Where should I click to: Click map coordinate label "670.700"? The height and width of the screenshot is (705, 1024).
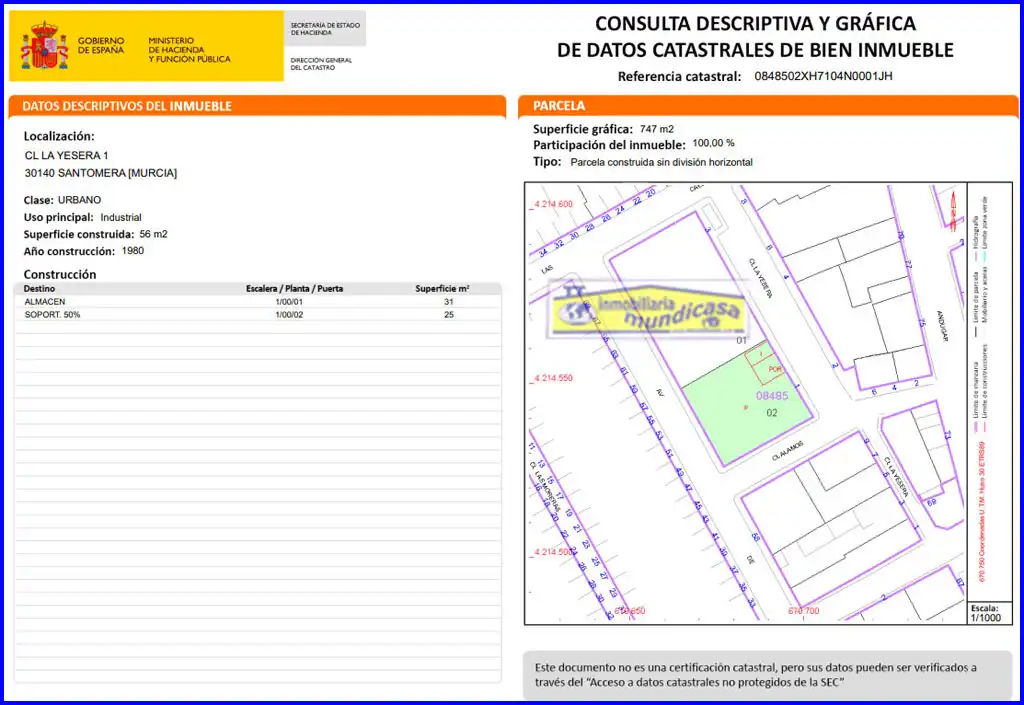[x=803, y=611]
